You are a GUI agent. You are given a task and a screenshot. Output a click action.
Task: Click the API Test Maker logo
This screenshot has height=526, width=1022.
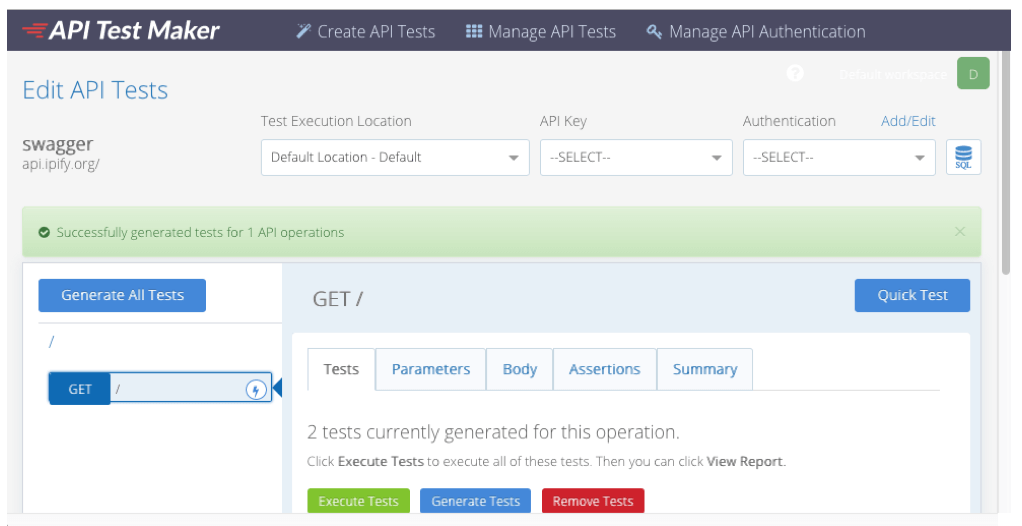click(120, 31)
